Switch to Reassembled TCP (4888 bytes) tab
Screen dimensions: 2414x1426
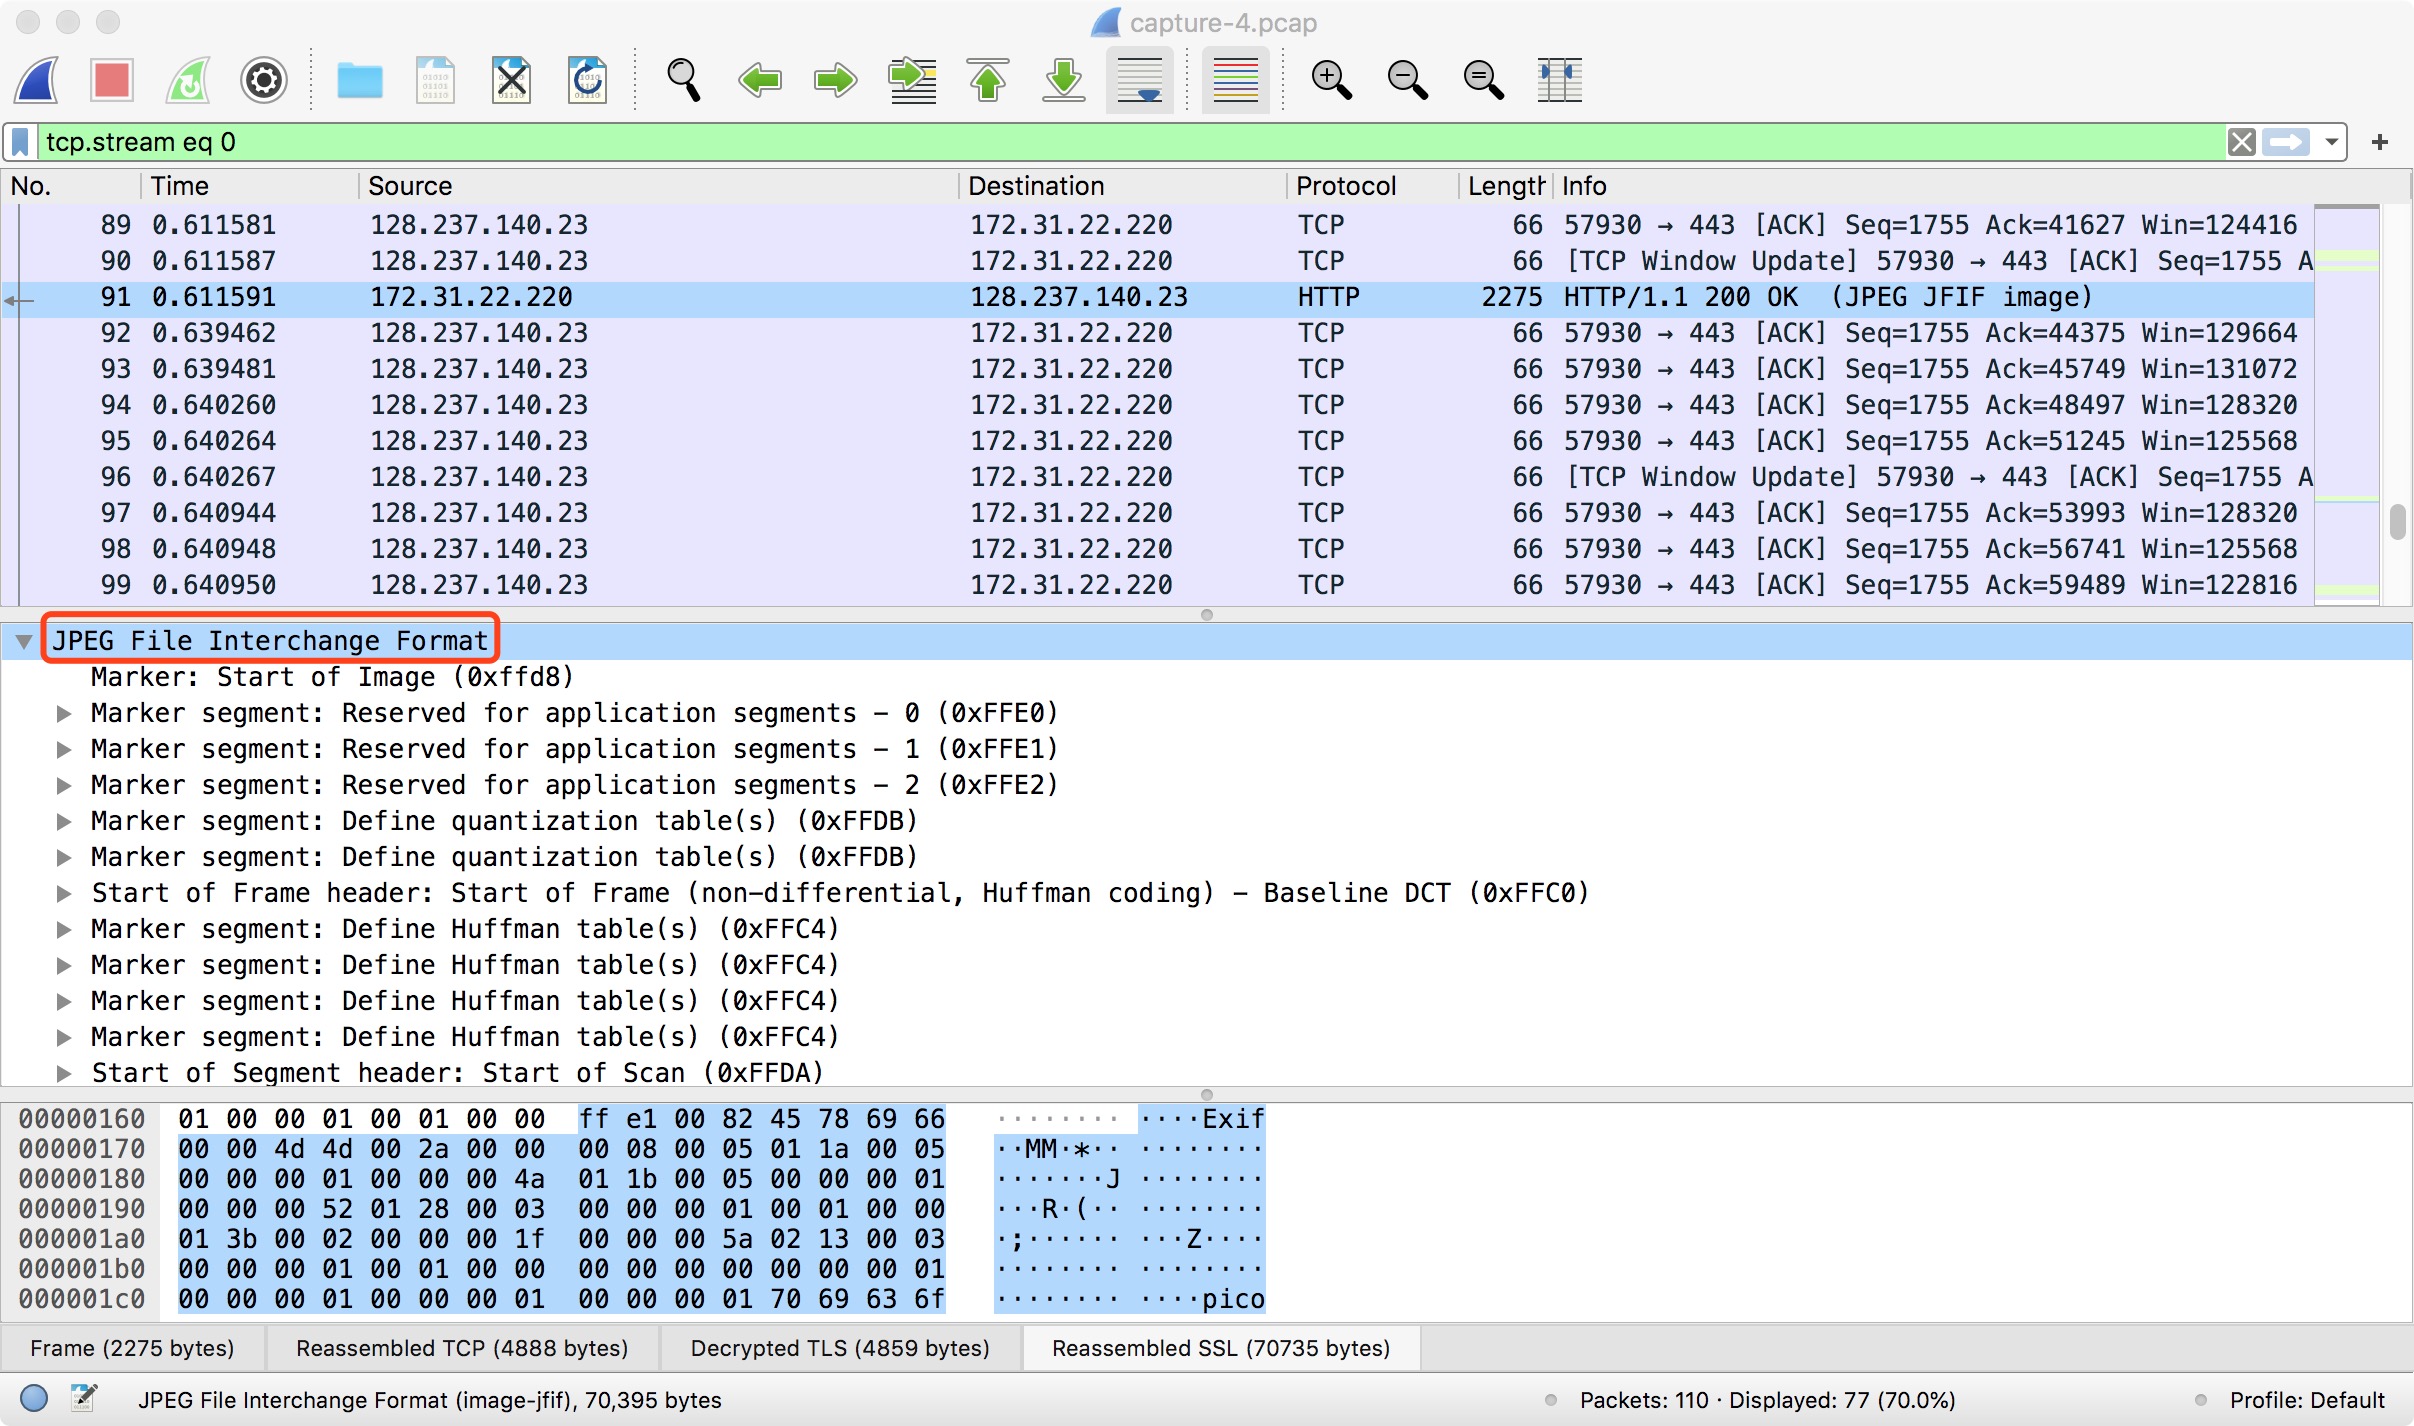coord(462,1348)
